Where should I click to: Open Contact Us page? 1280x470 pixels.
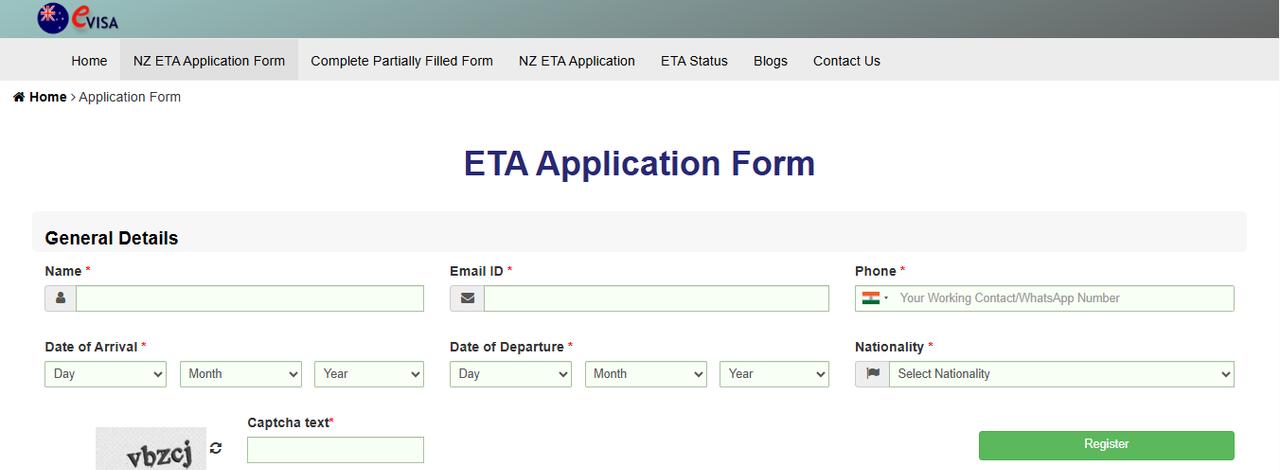coord(846,61)
